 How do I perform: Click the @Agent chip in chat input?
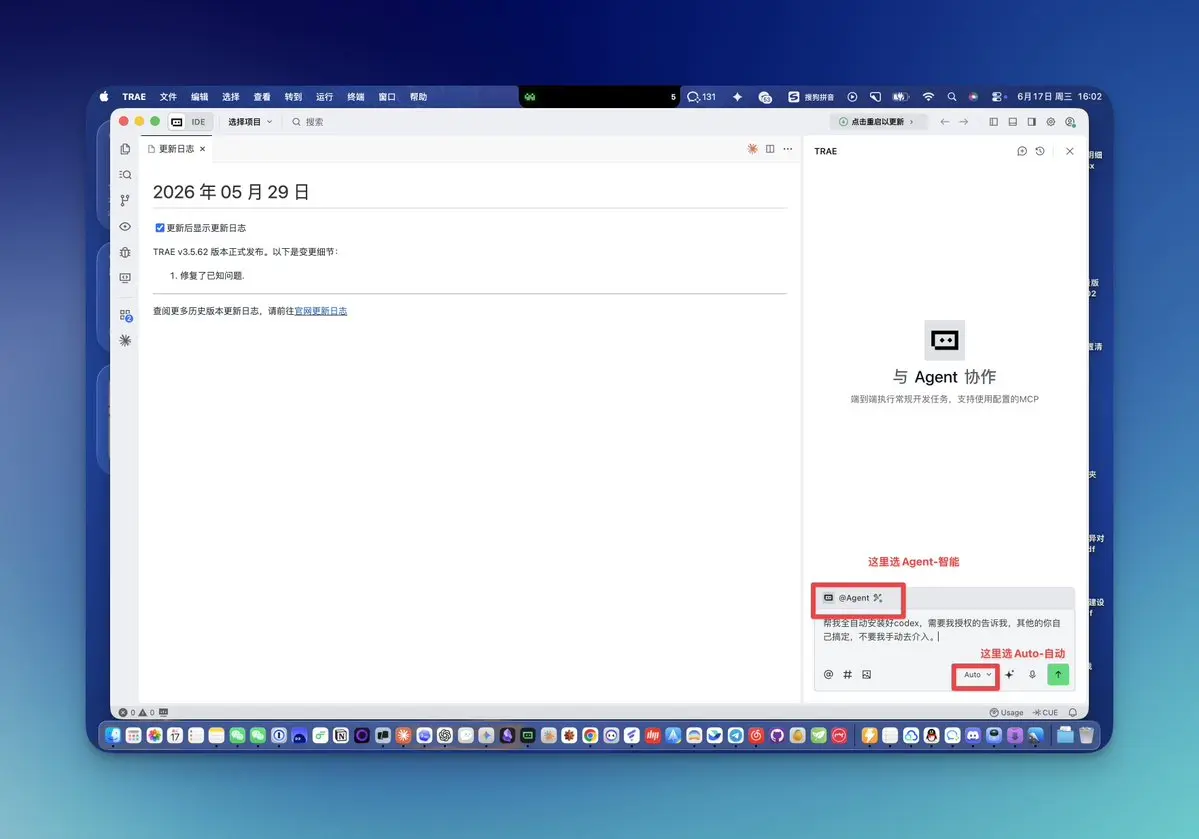pyautogui.click(x=853, y=598)
